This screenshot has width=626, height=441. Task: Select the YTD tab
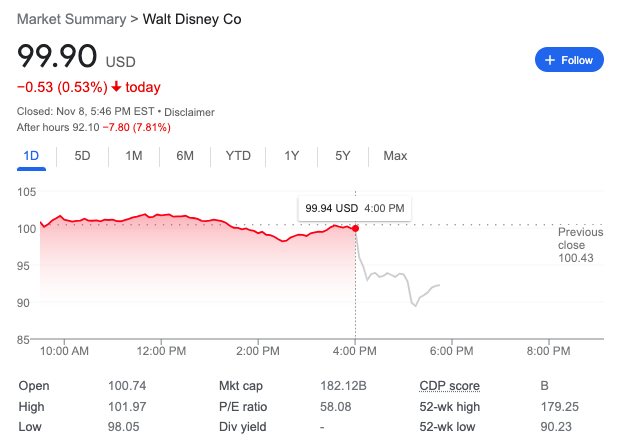click(x=238, y=156)
